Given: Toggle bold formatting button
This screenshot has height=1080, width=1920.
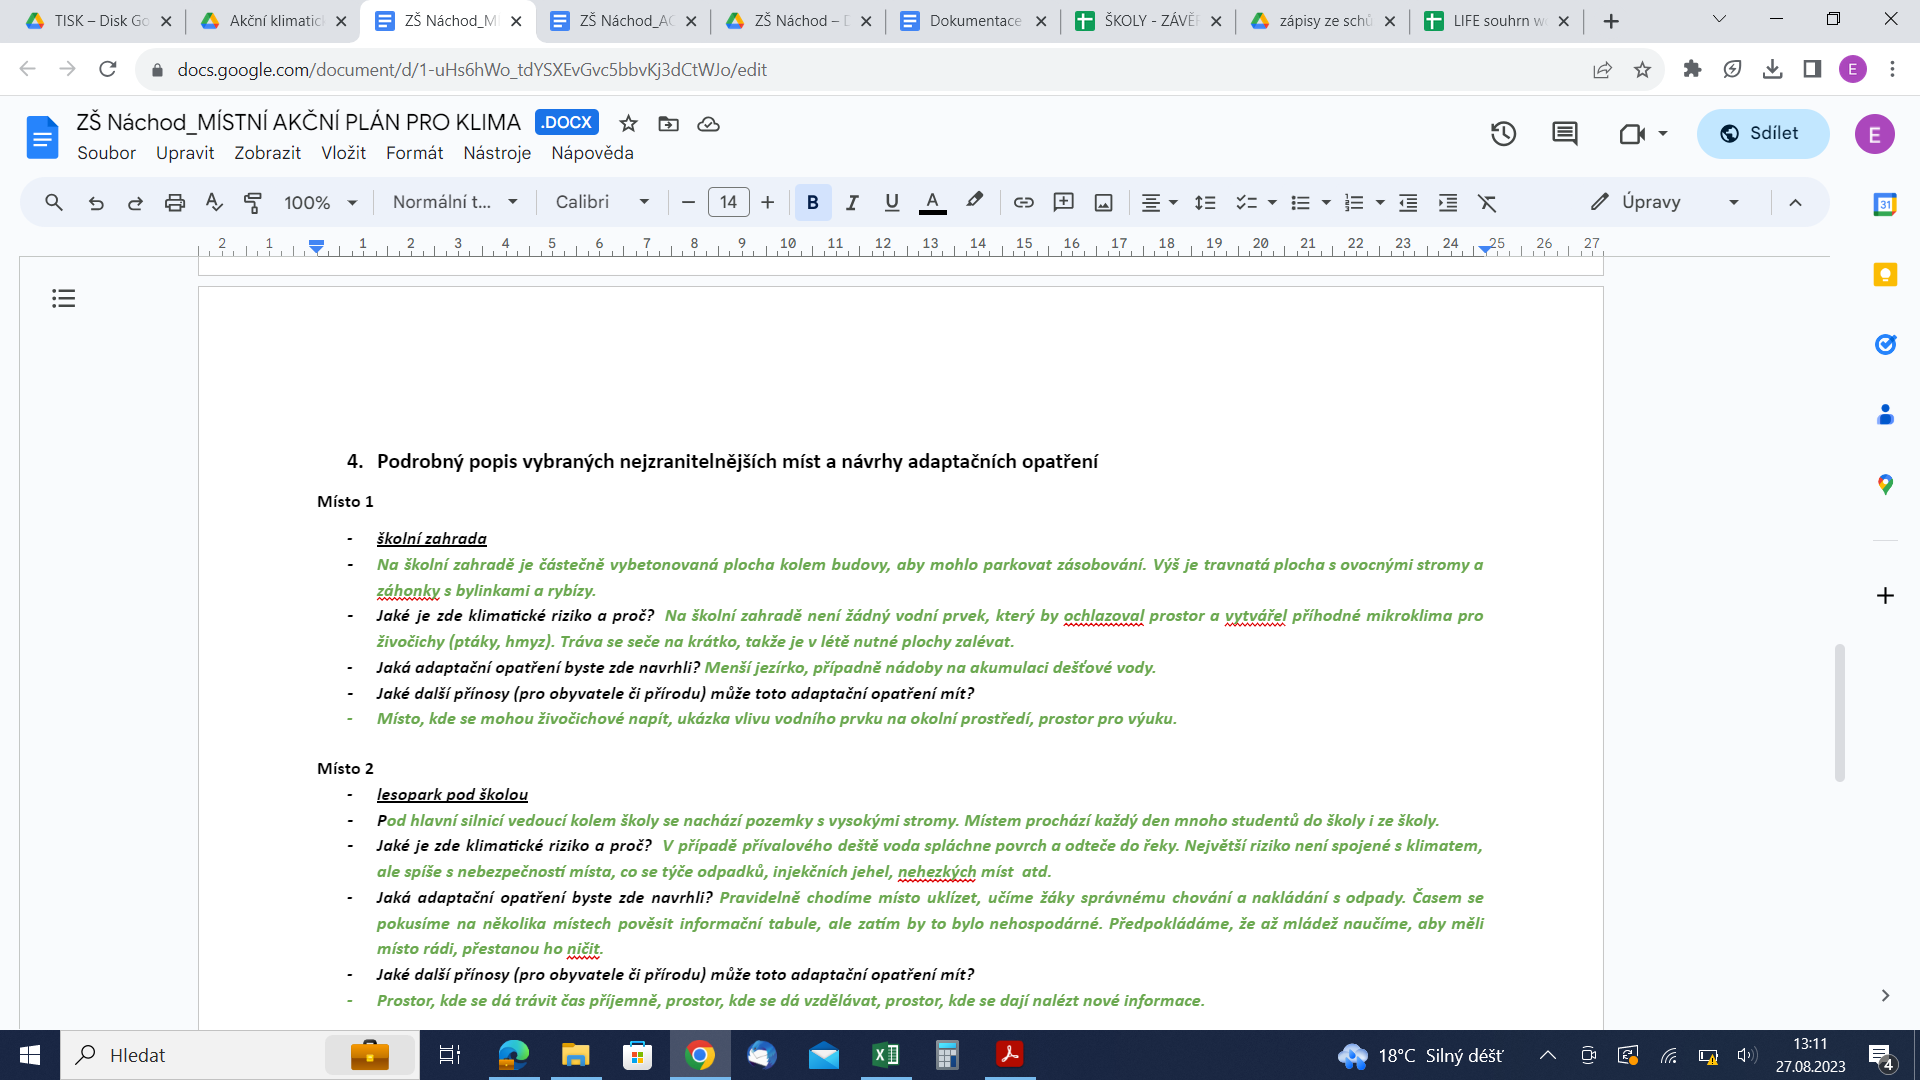Looking at the screenshot, I should pos(813,203).
